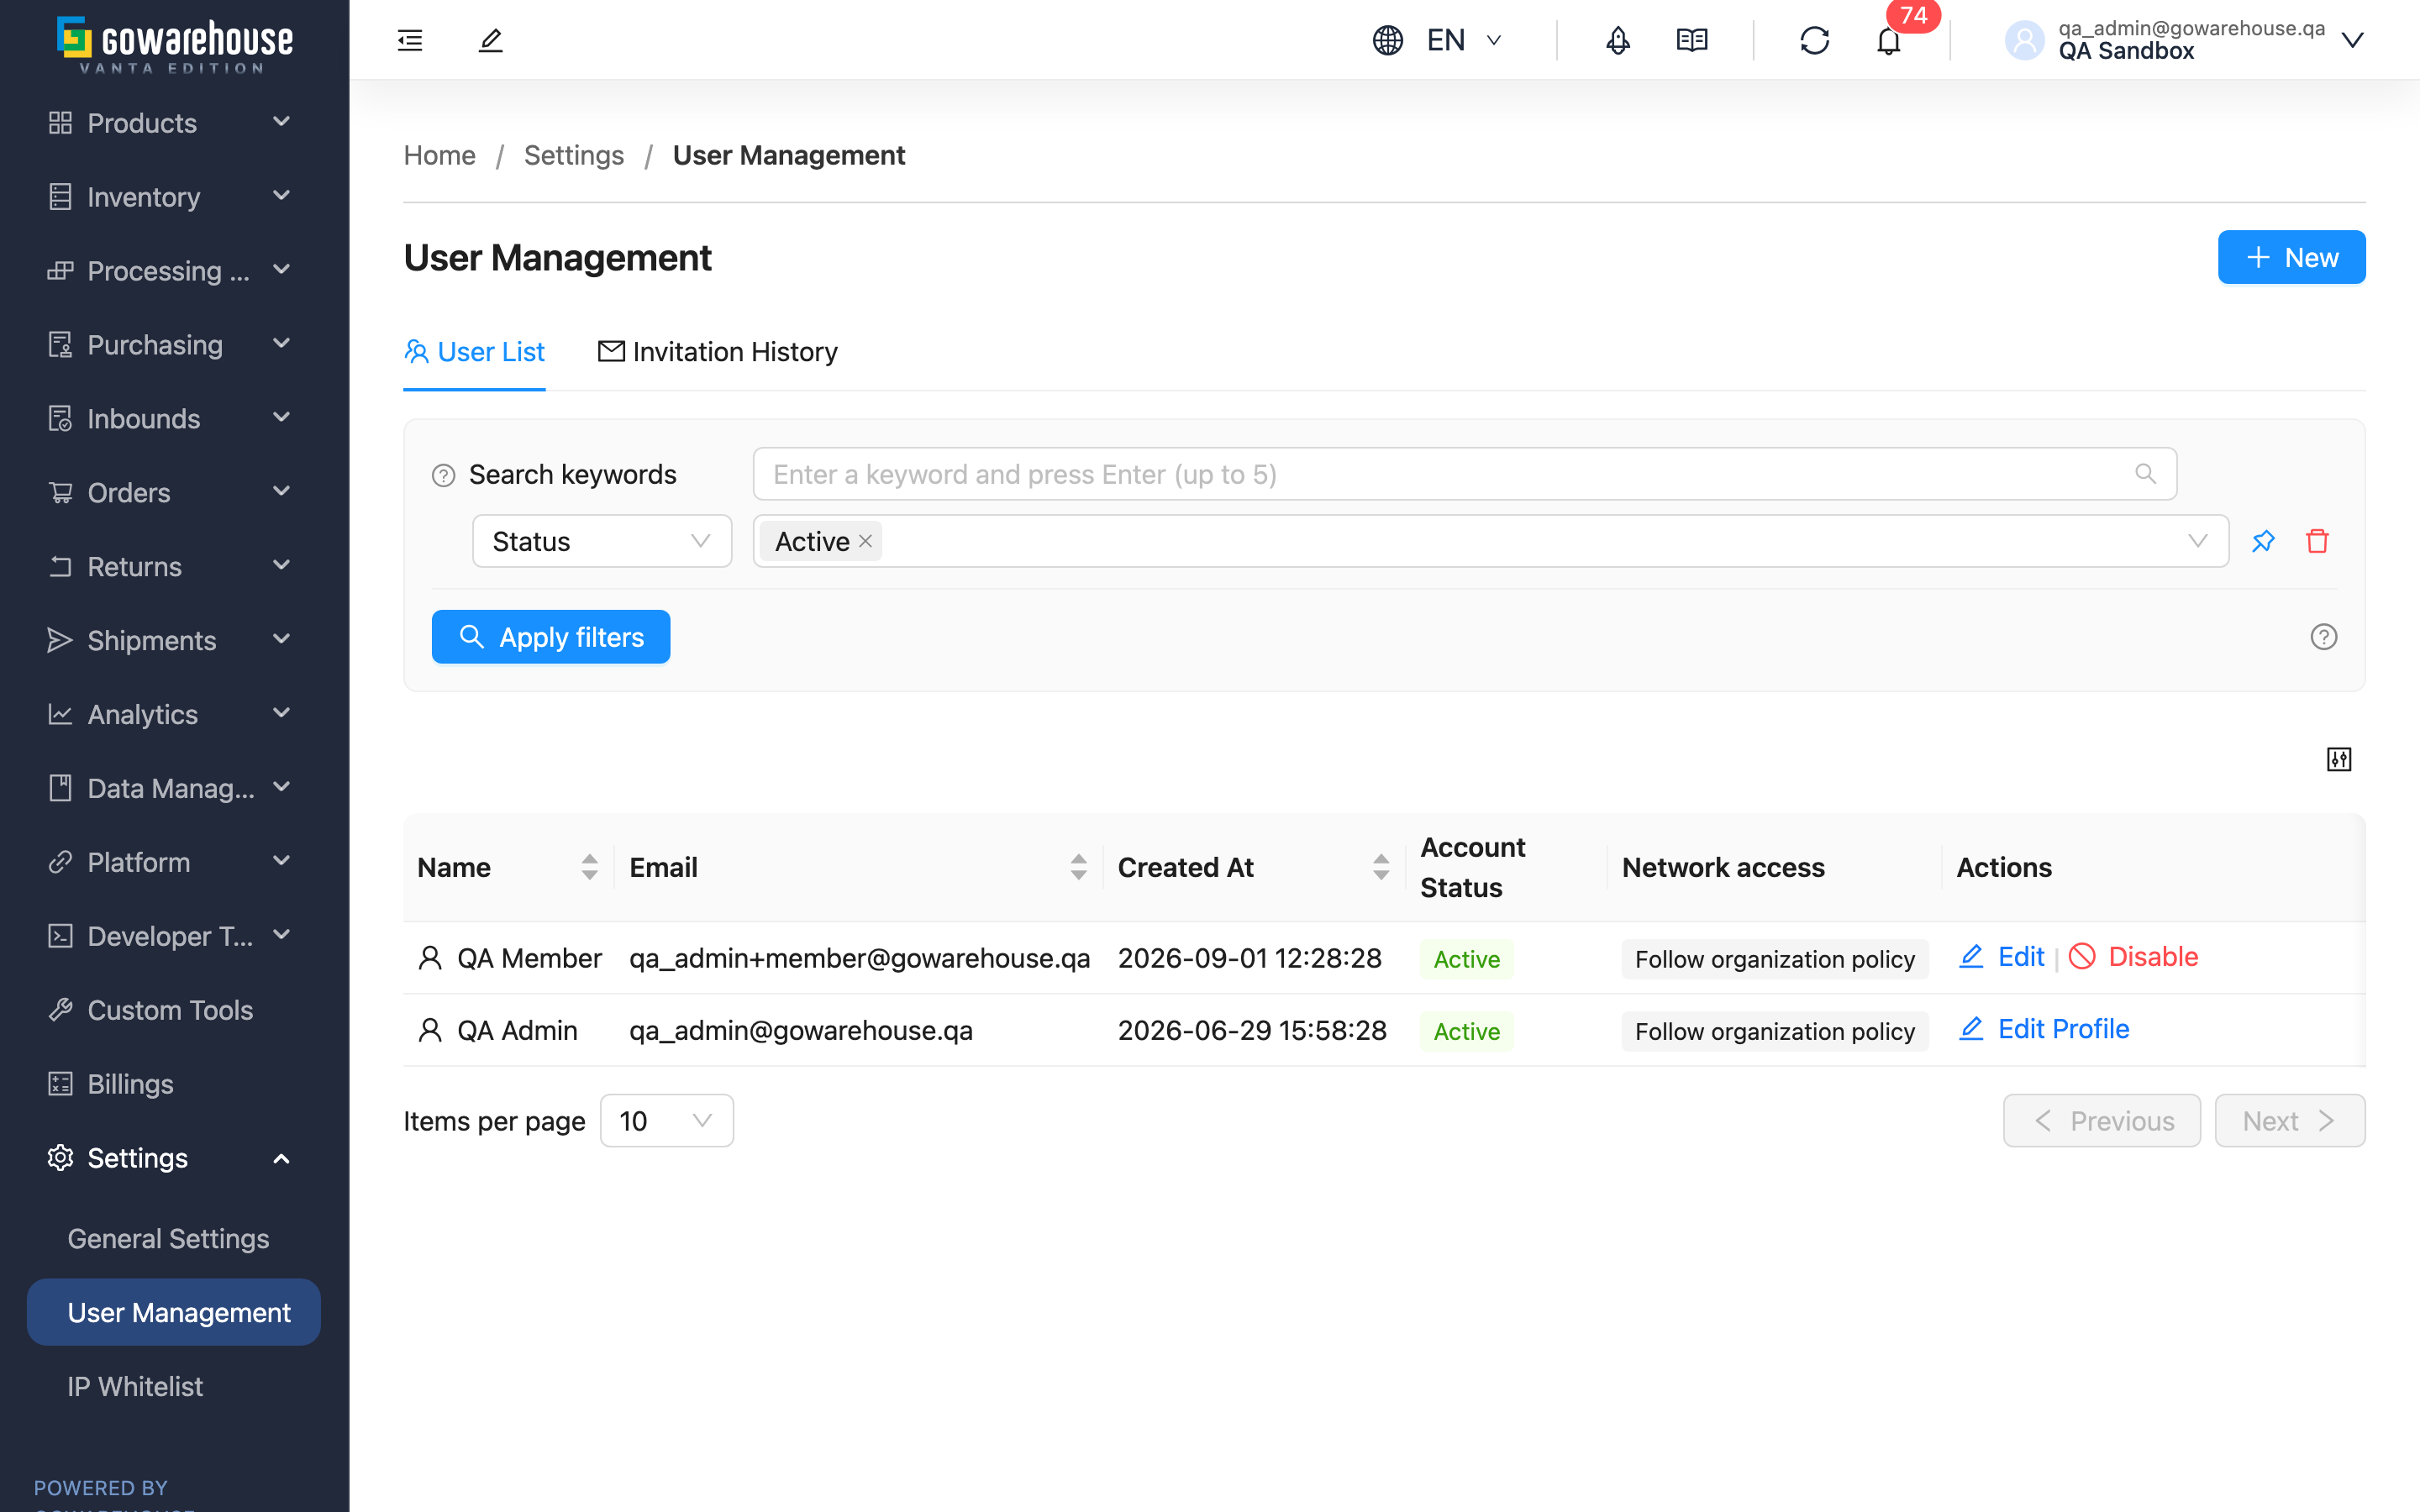The image size is (2420, 1512).
Task: Sort table by Name column
Action: [x=589, y=867]
